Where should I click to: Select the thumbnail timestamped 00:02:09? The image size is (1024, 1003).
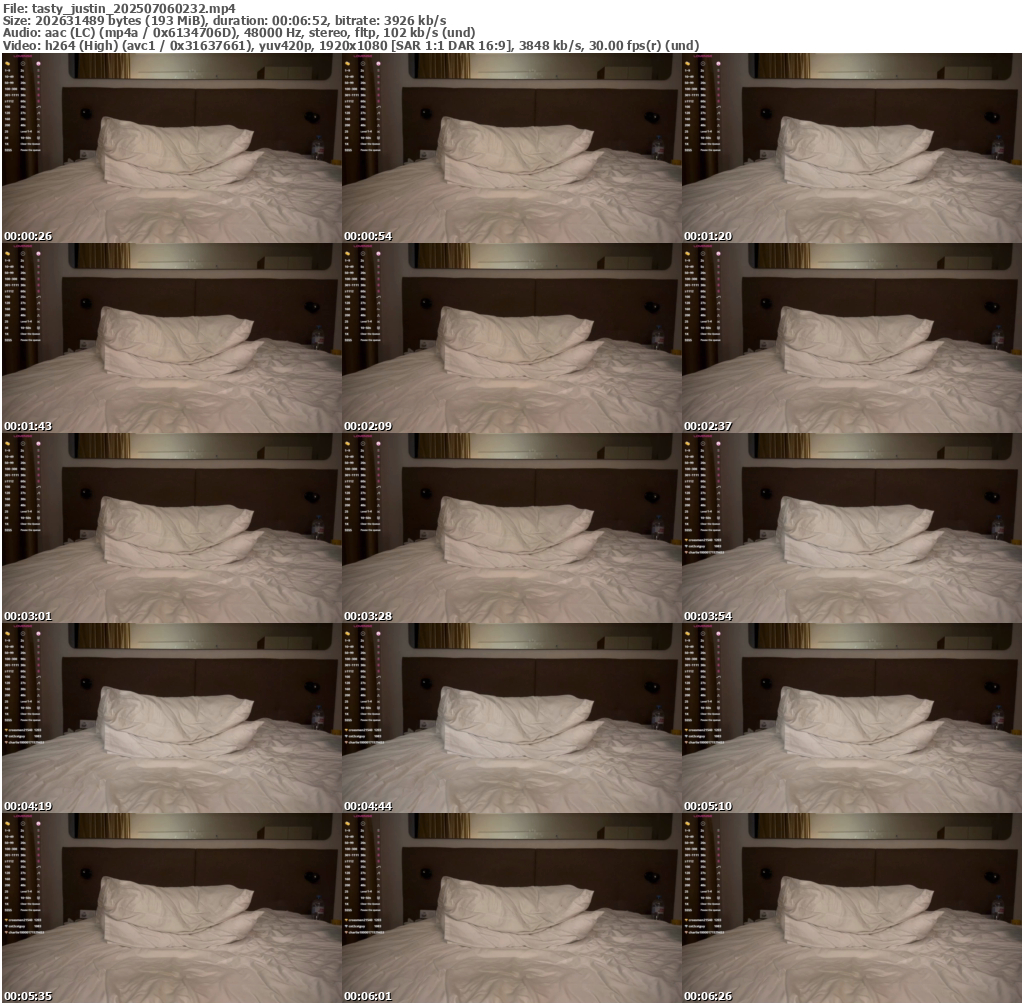[x=512, y=338]
